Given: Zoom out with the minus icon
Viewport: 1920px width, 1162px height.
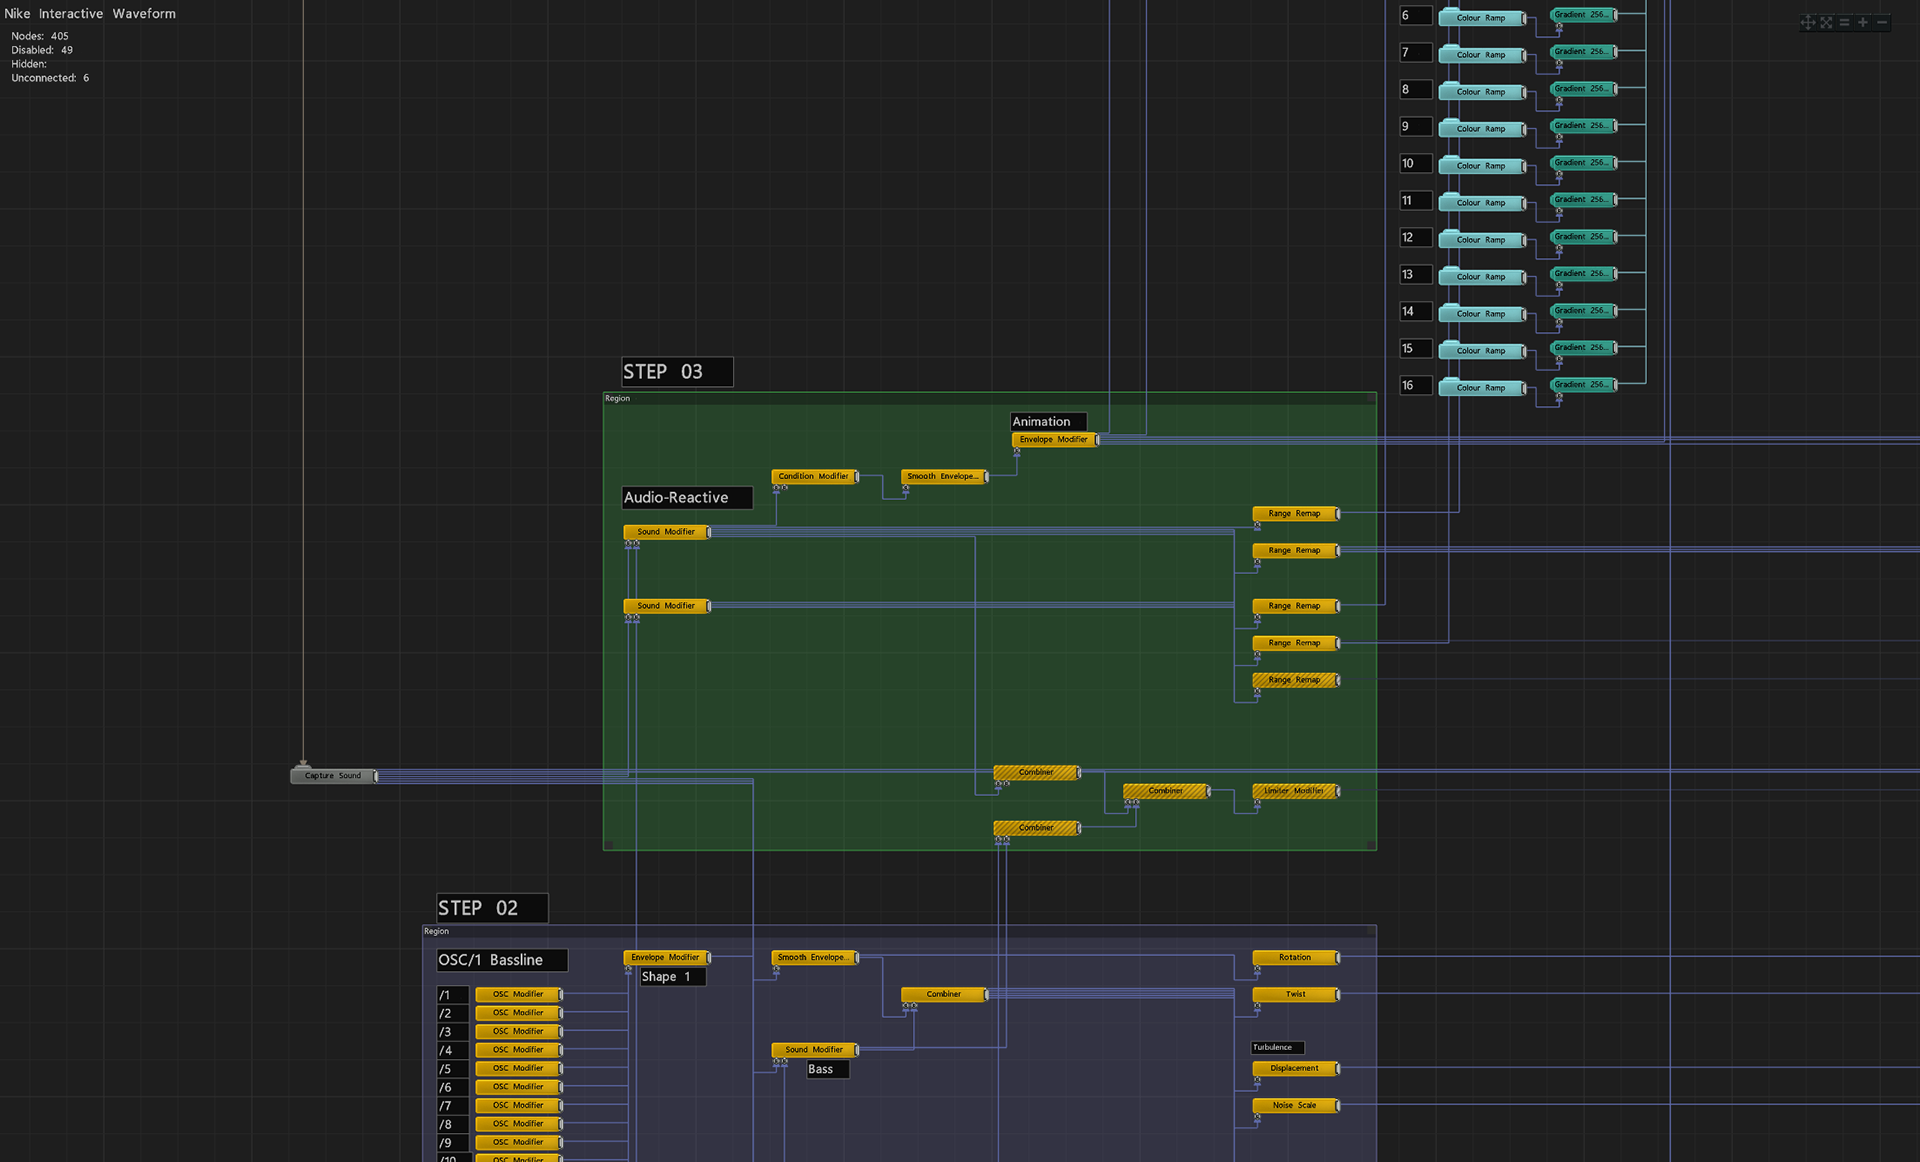Looking at the screenshot, I should (x=1882, y=22).
